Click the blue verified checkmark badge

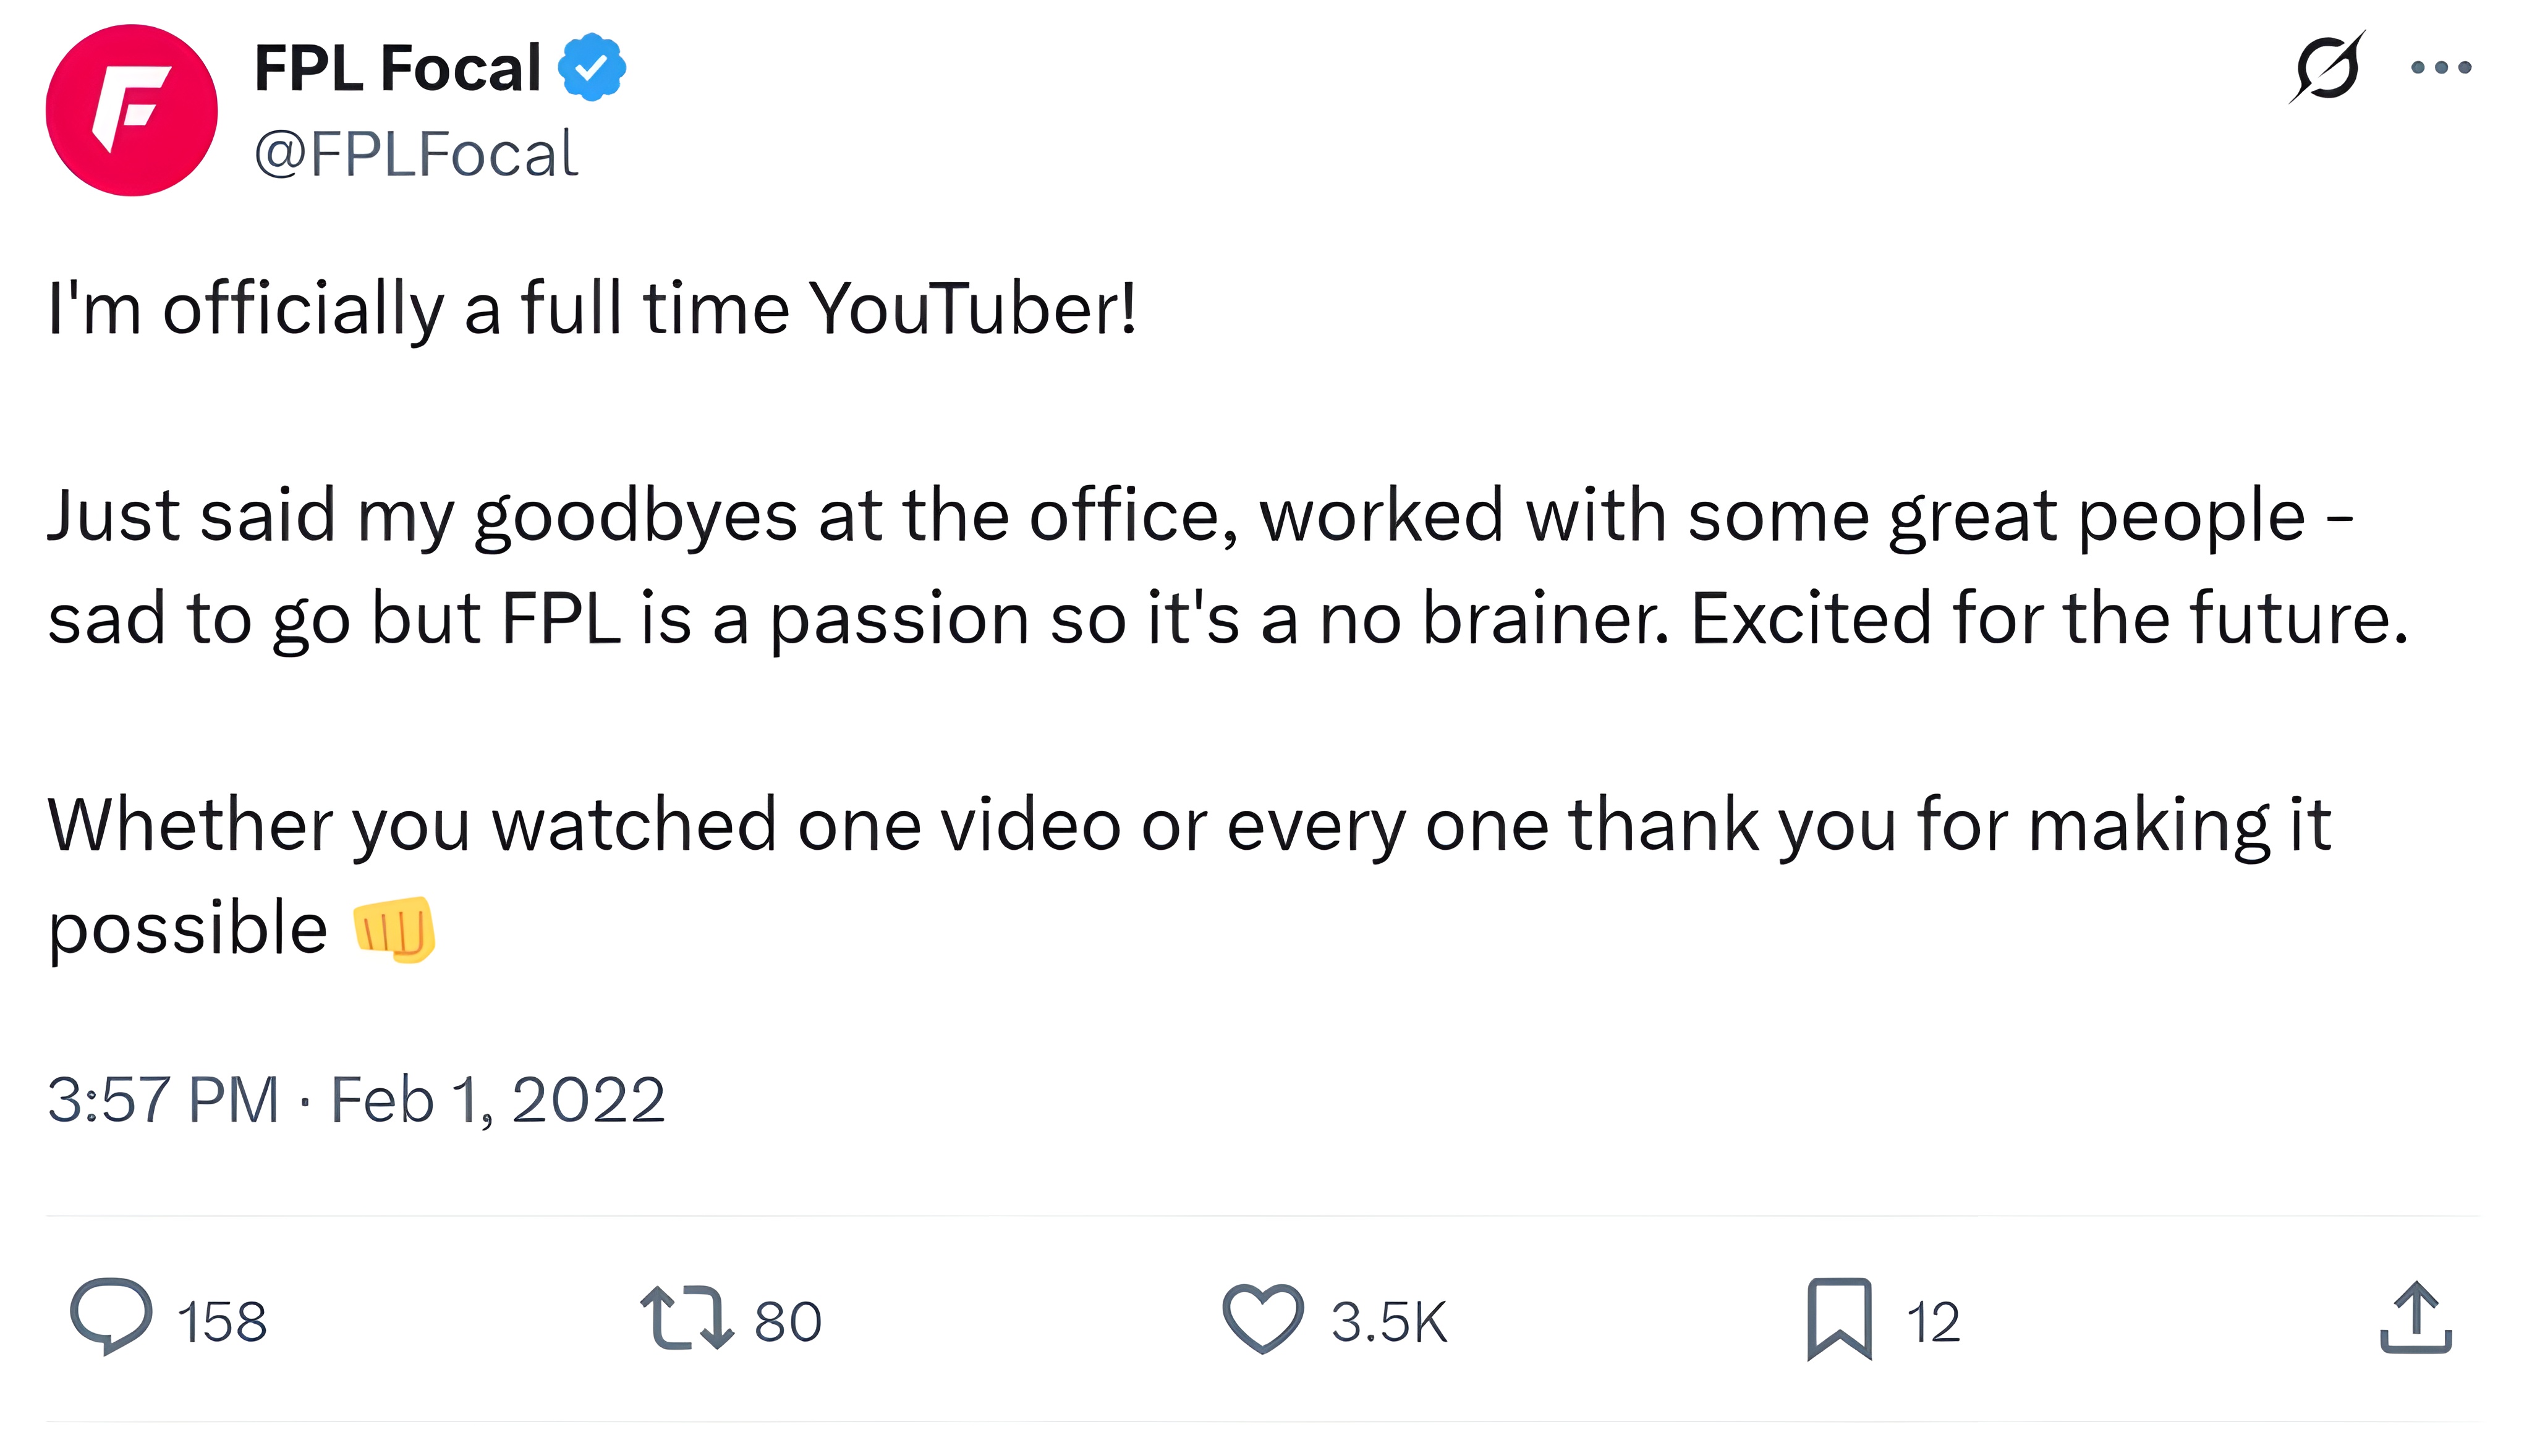[592, 67]
